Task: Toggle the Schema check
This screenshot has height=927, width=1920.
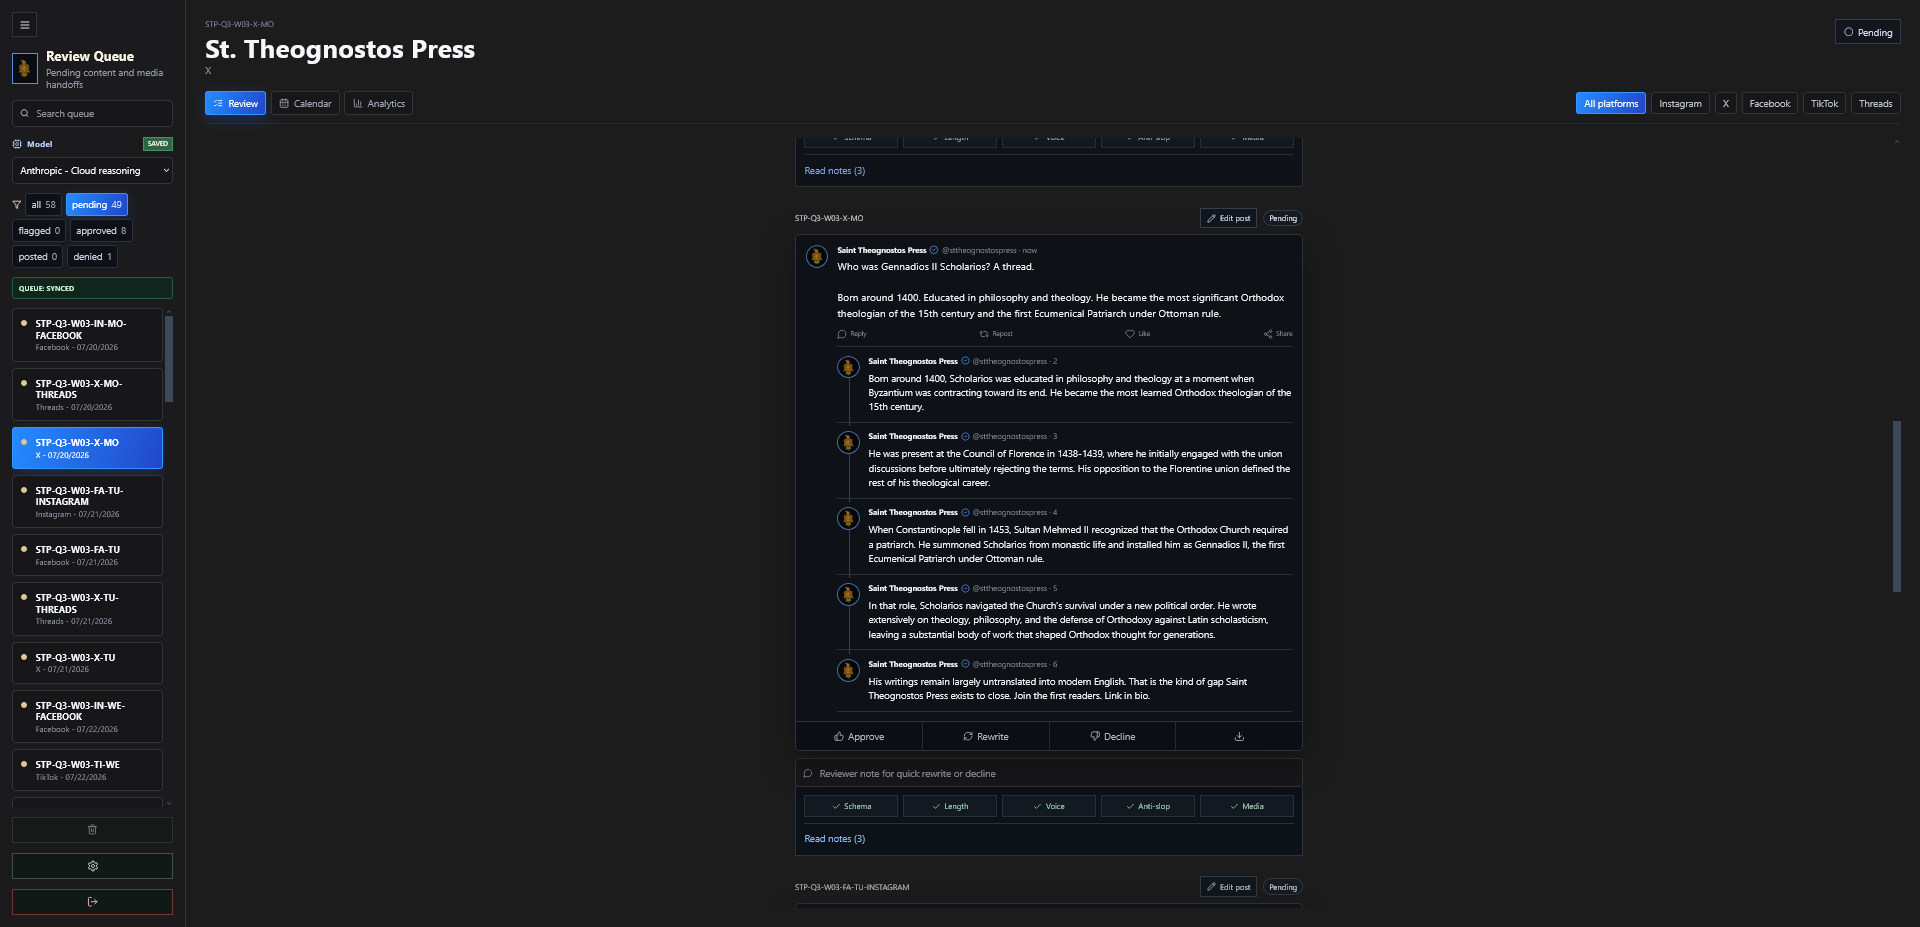Action: pos(851,806)
